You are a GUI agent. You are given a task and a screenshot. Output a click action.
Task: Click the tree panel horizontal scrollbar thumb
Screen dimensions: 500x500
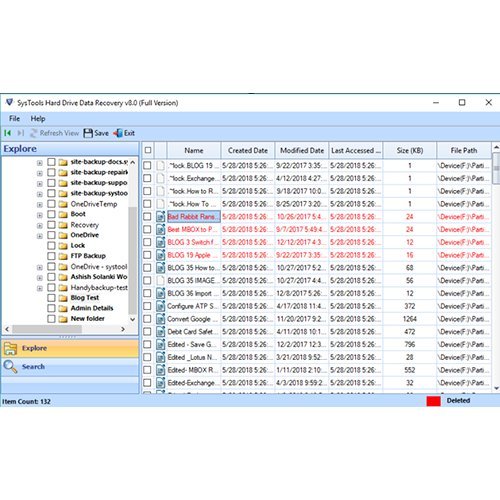(x=47, y=329)
